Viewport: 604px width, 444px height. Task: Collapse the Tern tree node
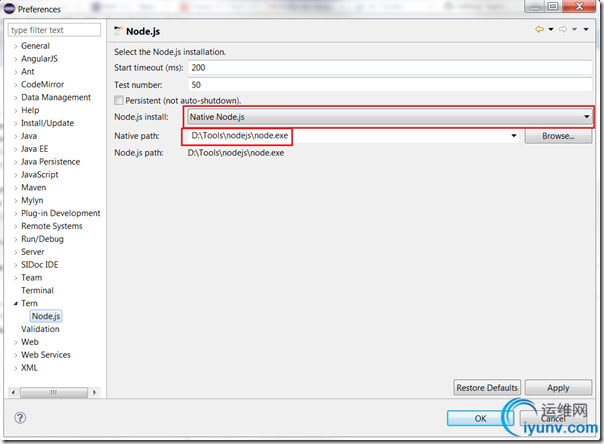[x=16, y=303]
